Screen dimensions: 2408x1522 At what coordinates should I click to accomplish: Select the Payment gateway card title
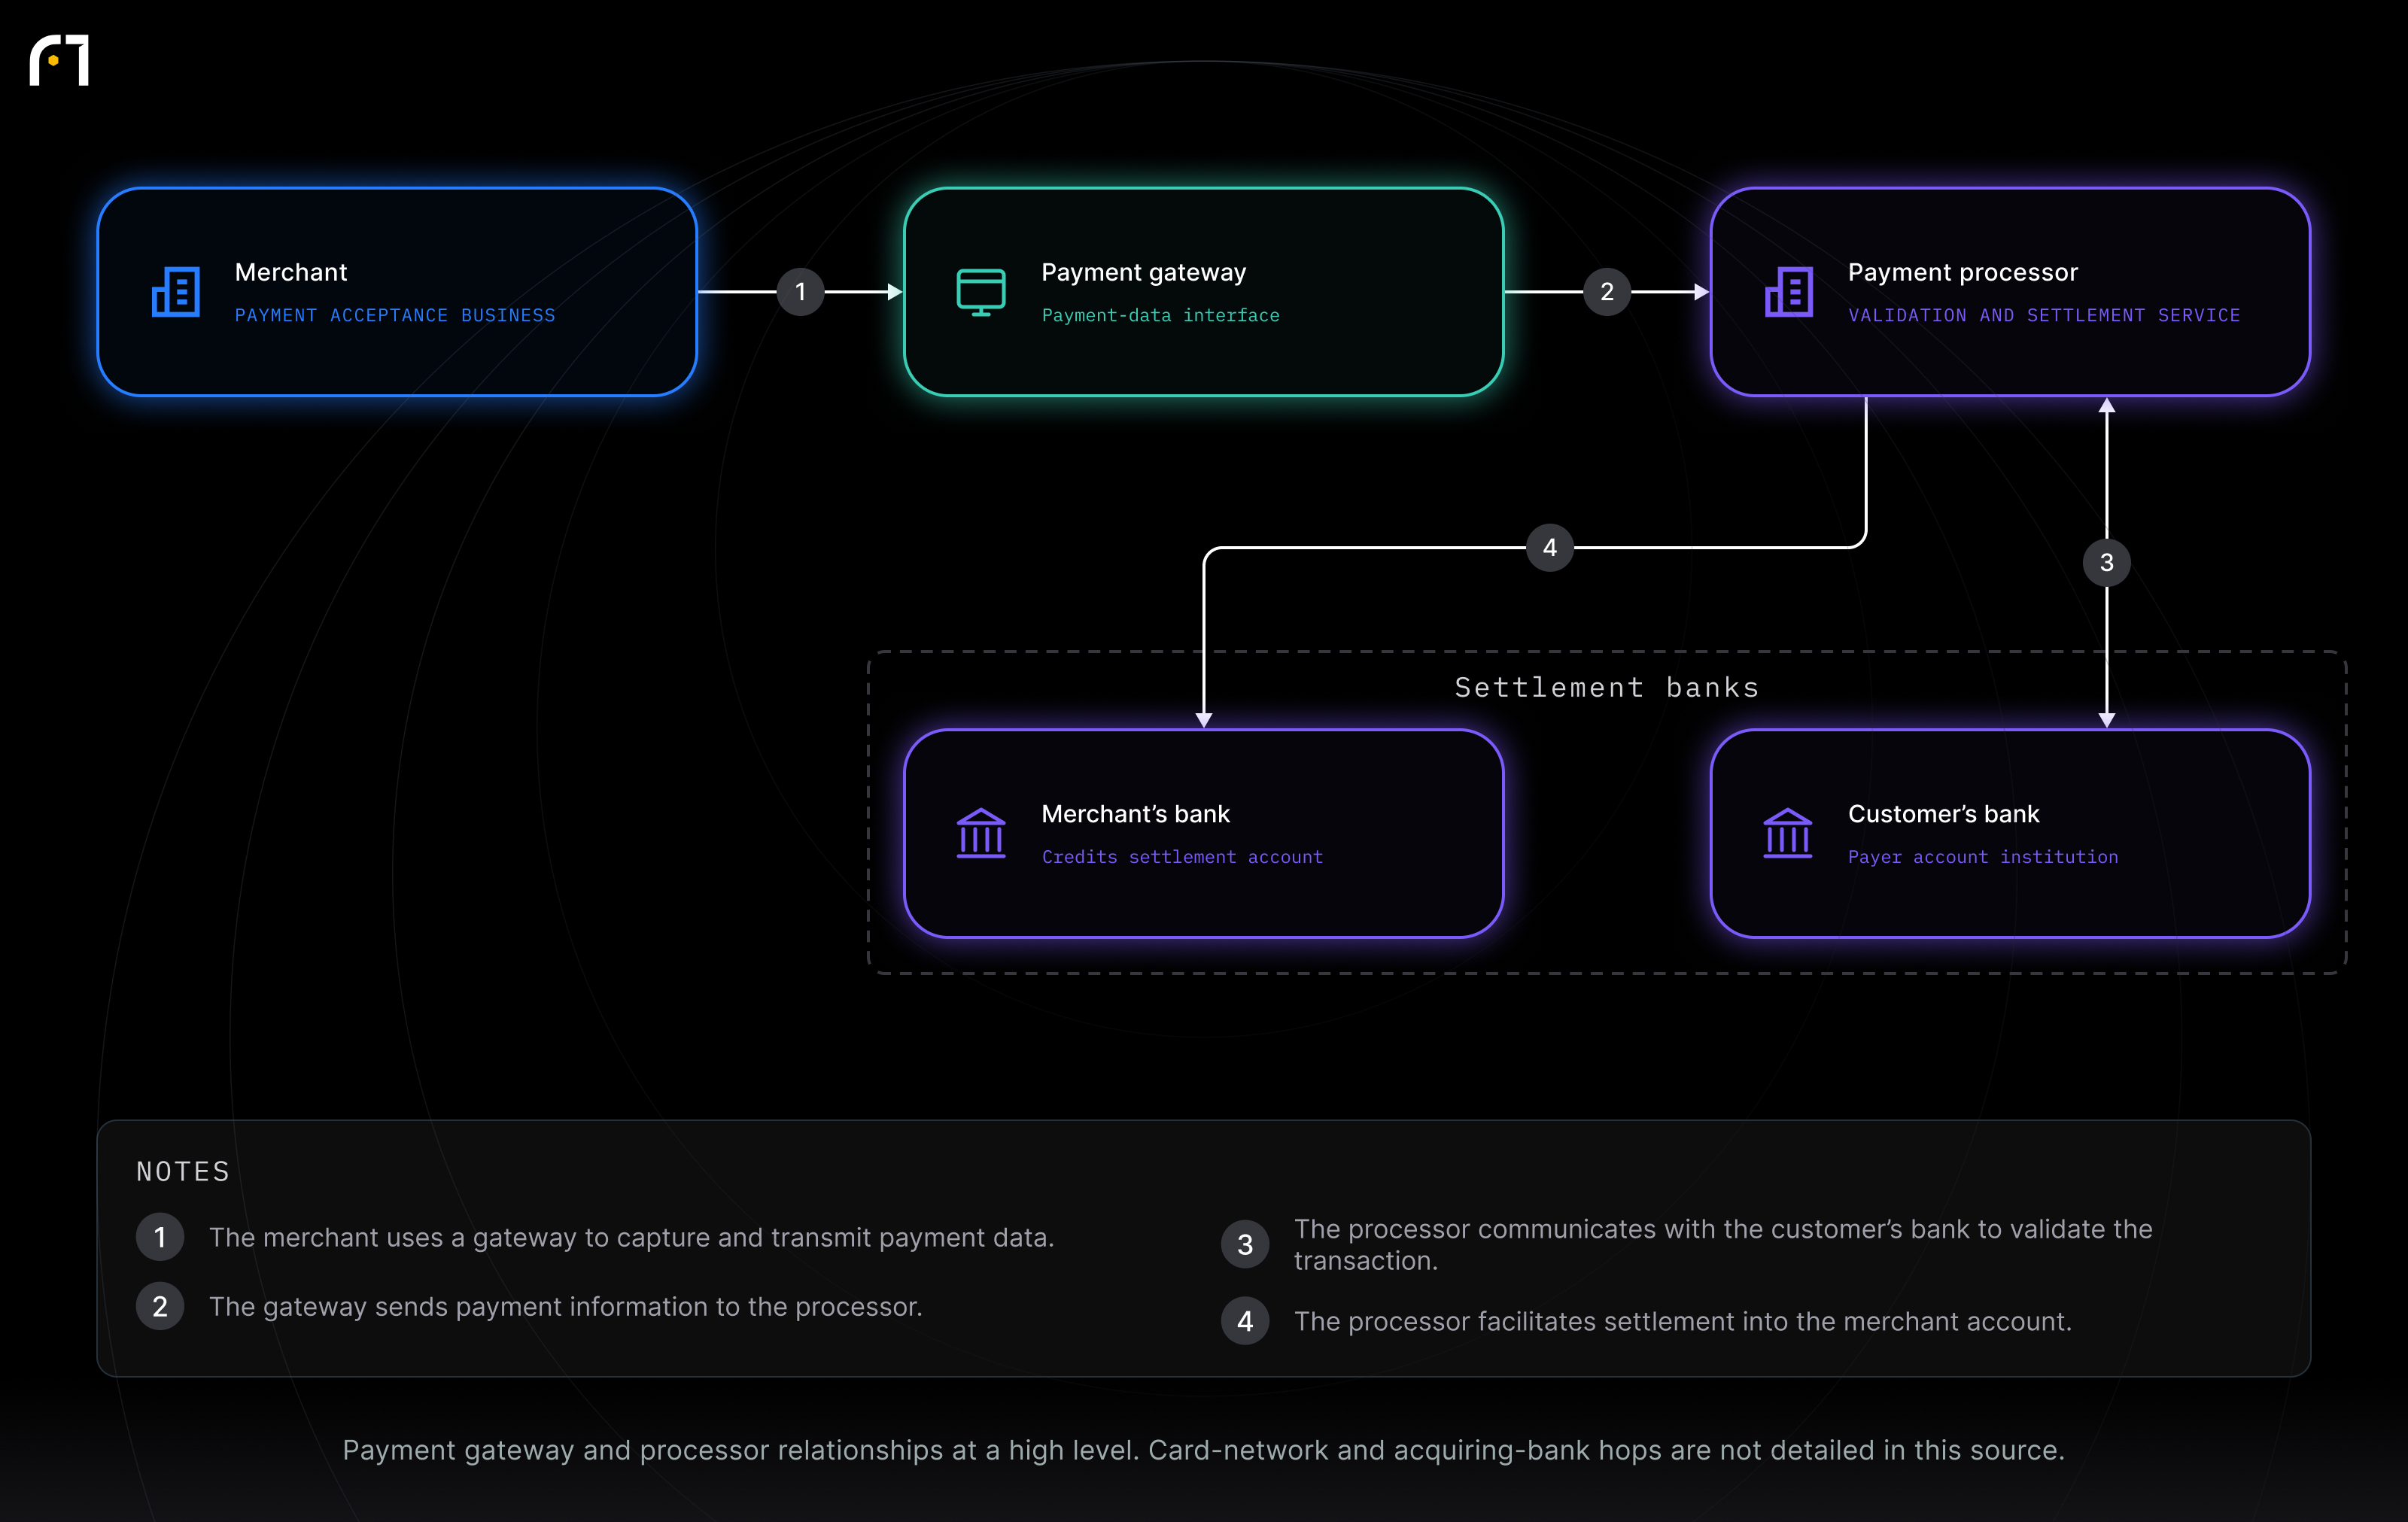[1144, 272]
